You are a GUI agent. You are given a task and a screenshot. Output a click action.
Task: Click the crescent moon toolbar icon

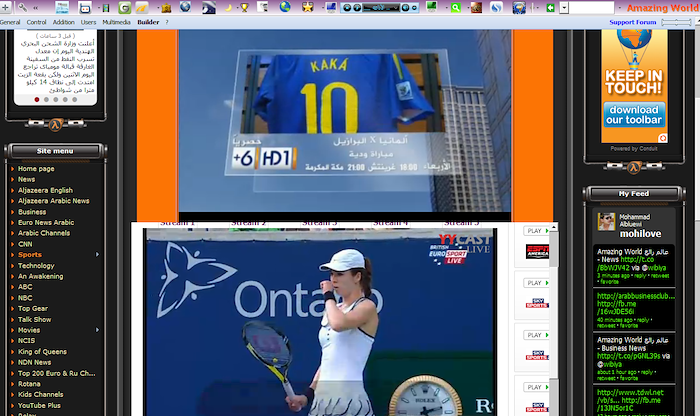[x=228, y=8]
